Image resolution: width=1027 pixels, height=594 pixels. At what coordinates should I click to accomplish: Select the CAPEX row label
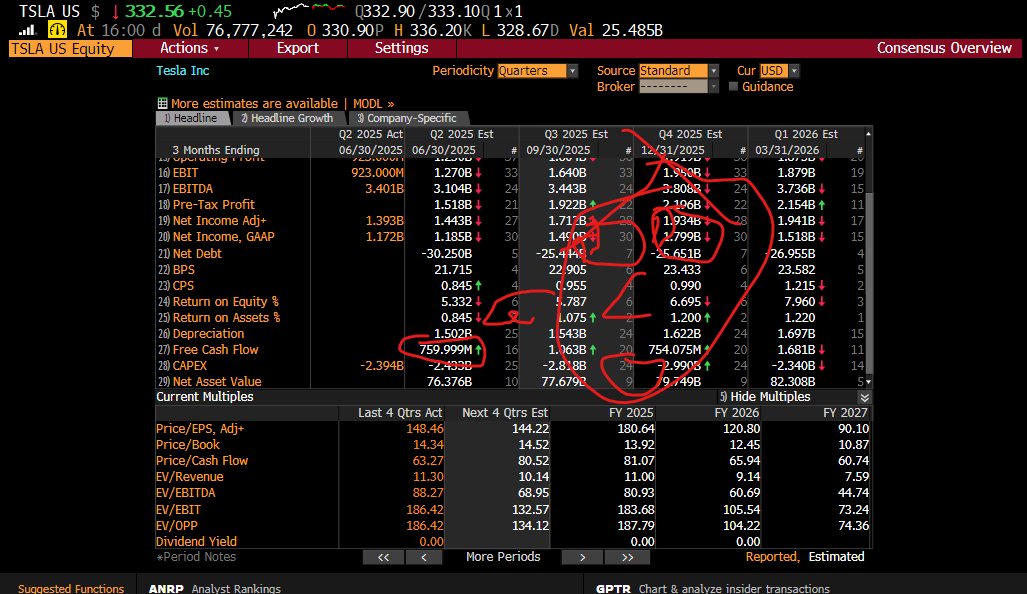[189, 365]
